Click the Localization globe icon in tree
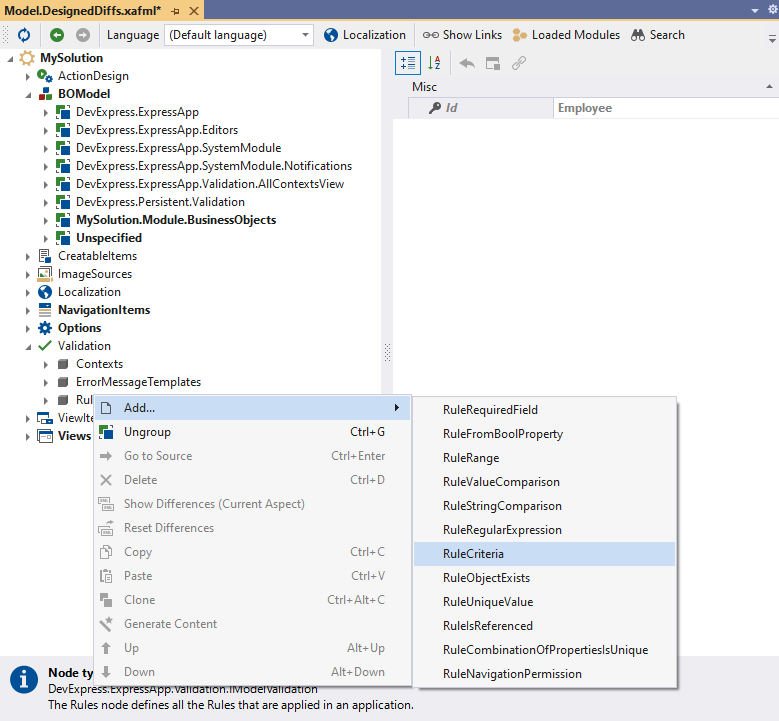The image size is (779, 721). (x=45, y=292)
